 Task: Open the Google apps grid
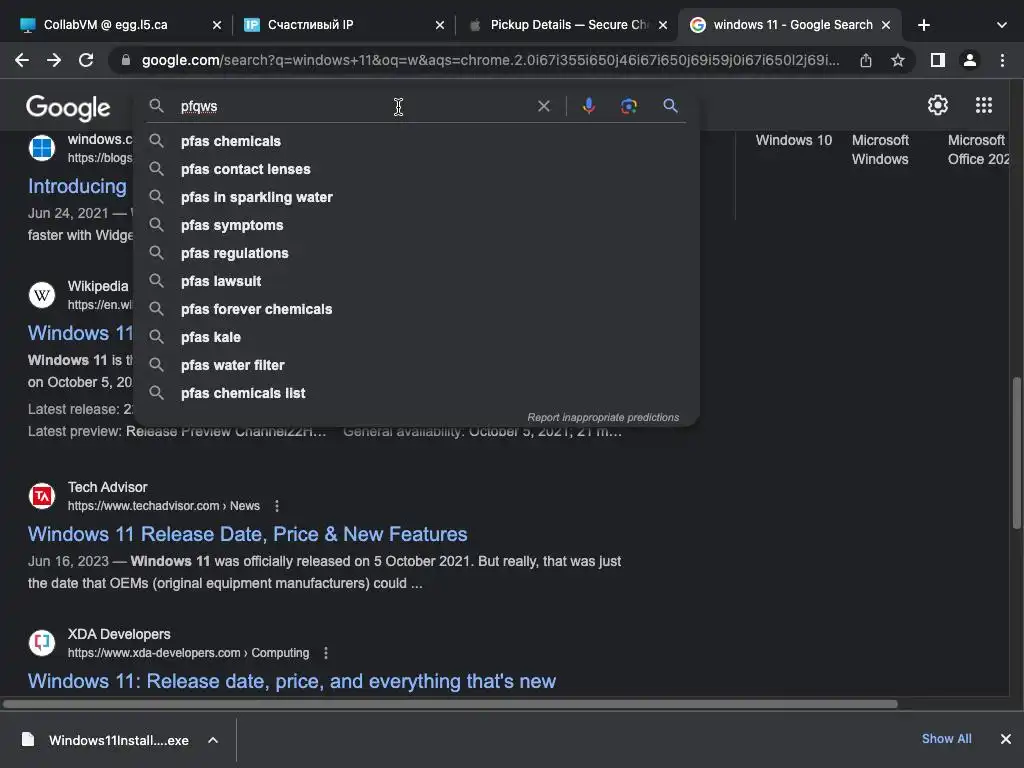984,105
